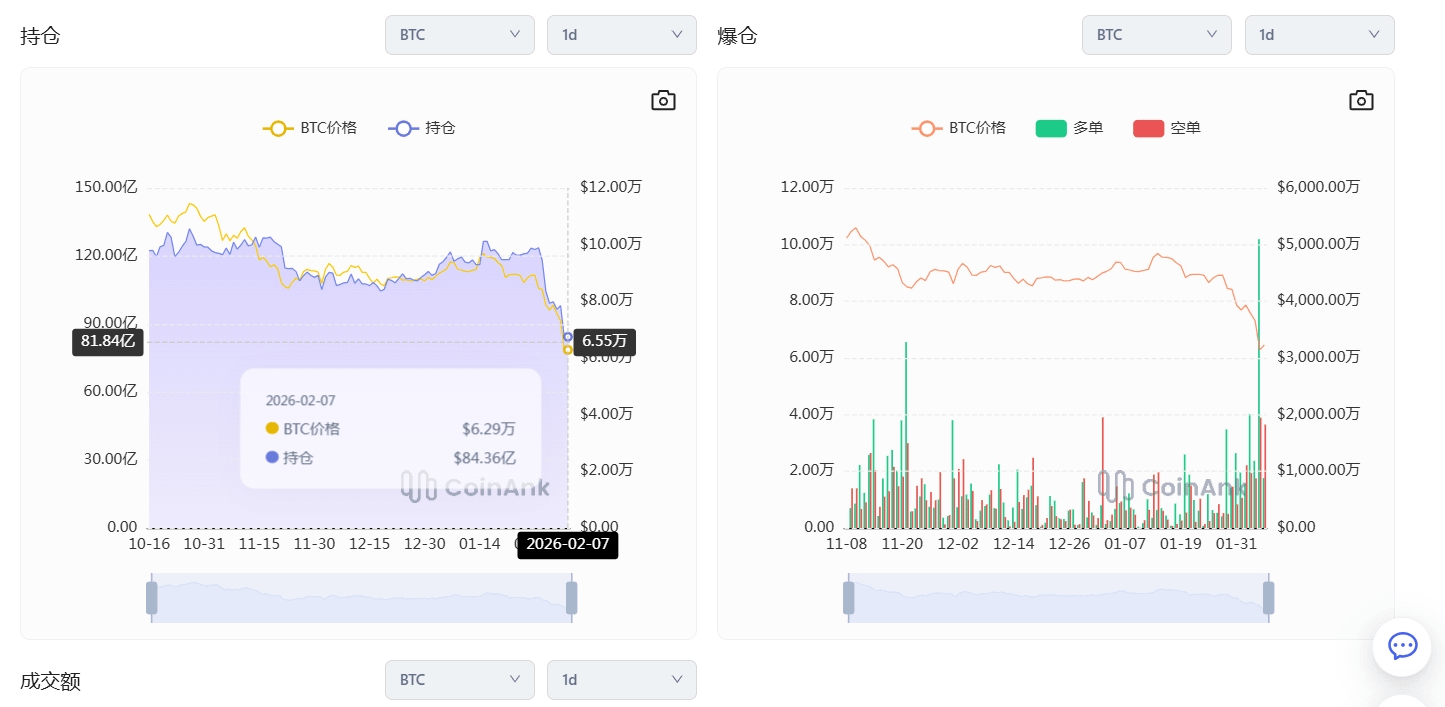Toggle the BTC价格 series in the 持仓 legend
This screenshot has width=1445, height=707.
pyautogui.click(x=310, y=128)
